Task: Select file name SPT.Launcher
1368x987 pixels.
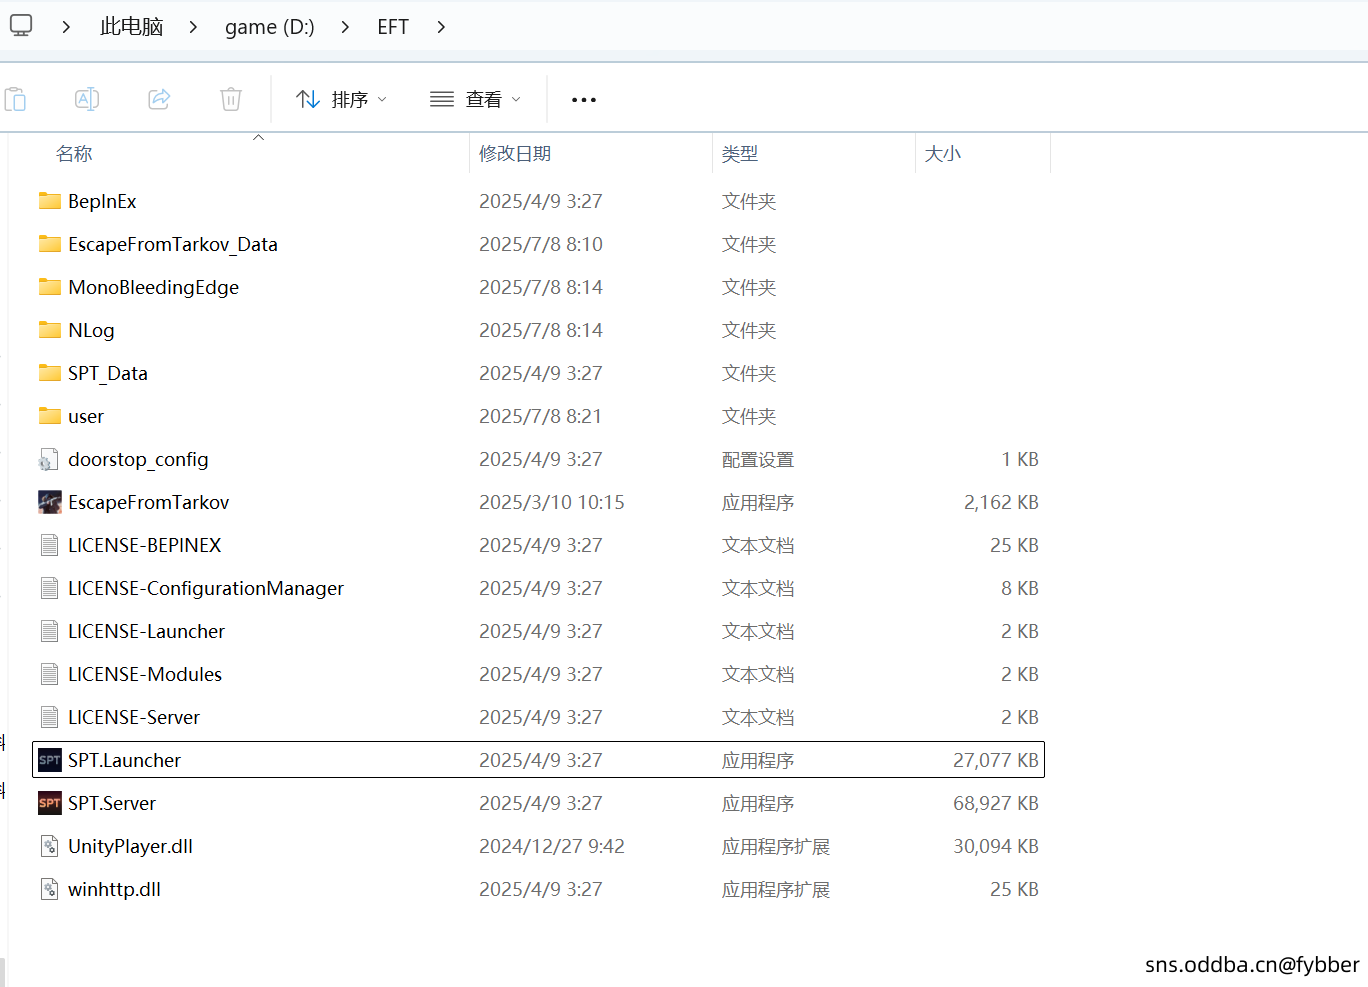Action: tap(125, 760)
